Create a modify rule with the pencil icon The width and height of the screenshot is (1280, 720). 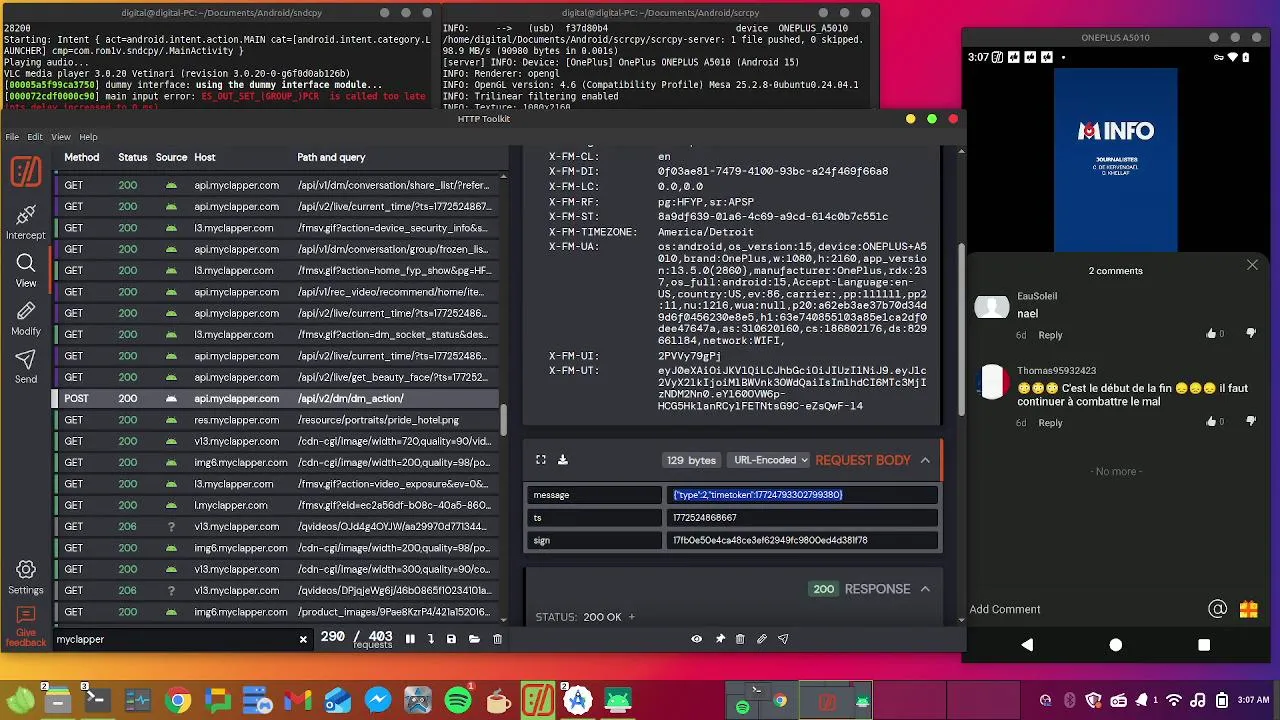(x=762, y=639)
